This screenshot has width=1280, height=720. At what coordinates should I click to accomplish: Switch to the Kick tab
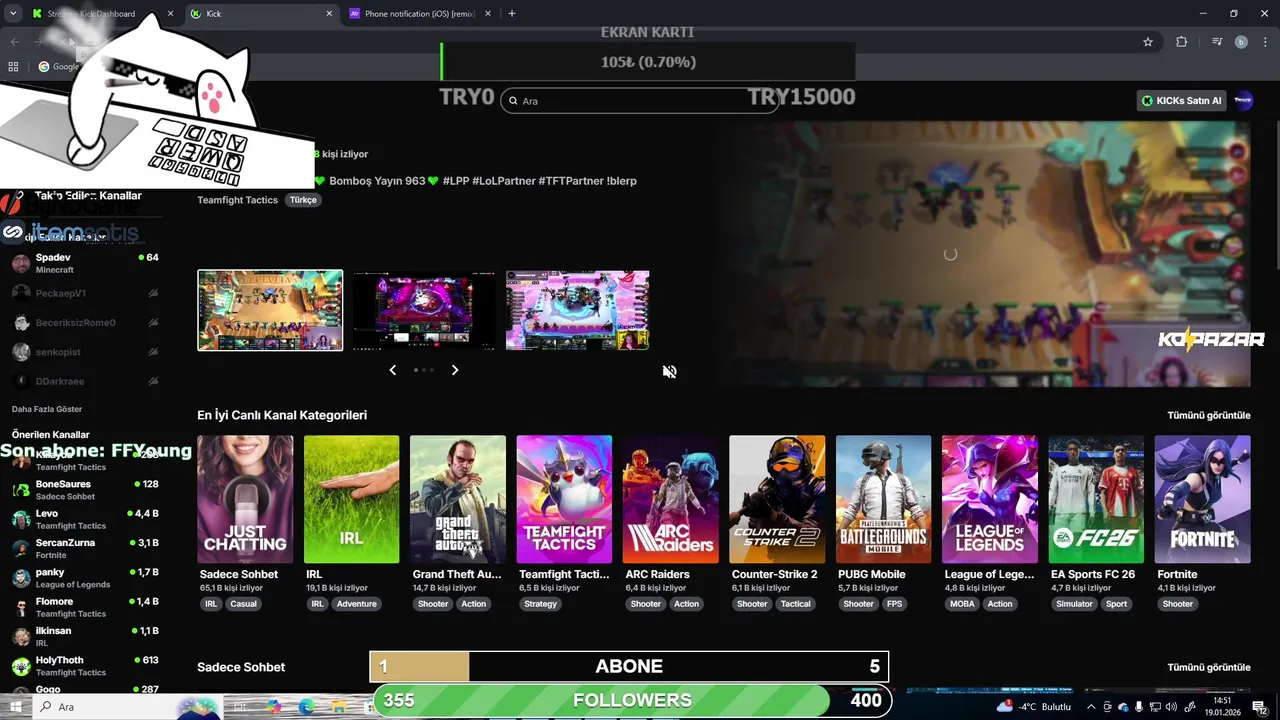262,14
